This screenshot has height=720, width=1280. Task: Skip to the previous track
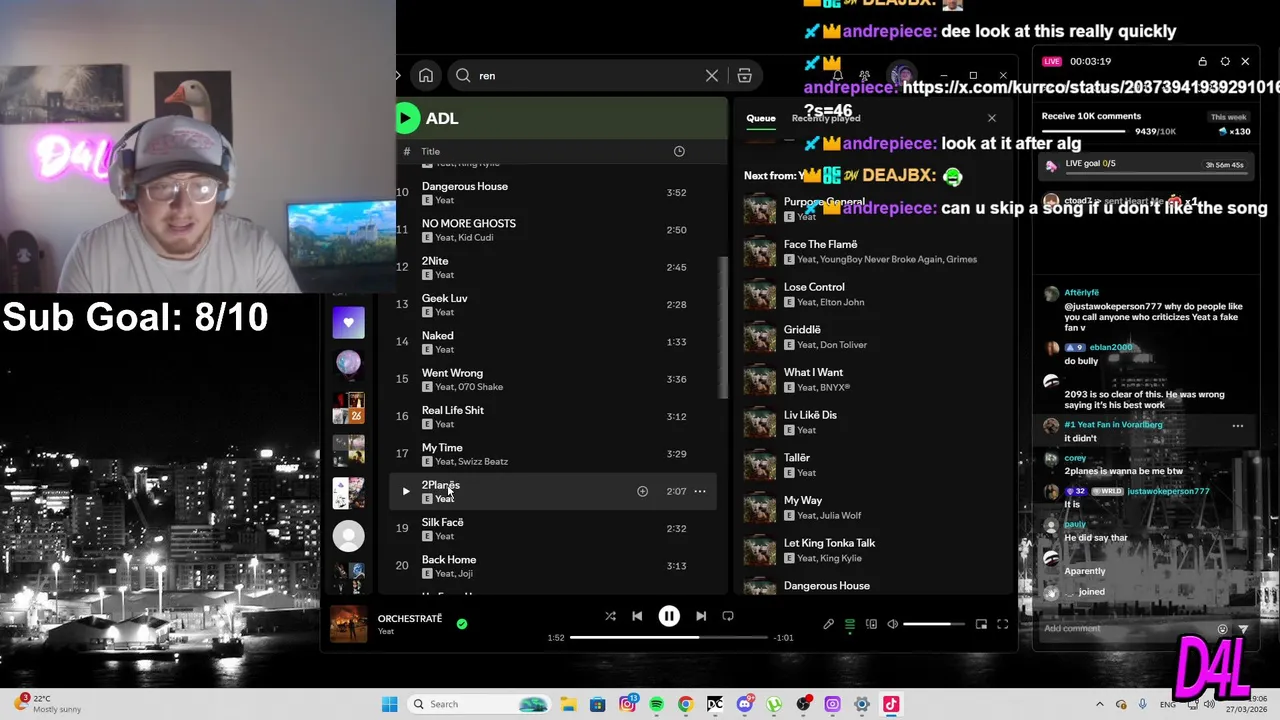tap(637, 616)
